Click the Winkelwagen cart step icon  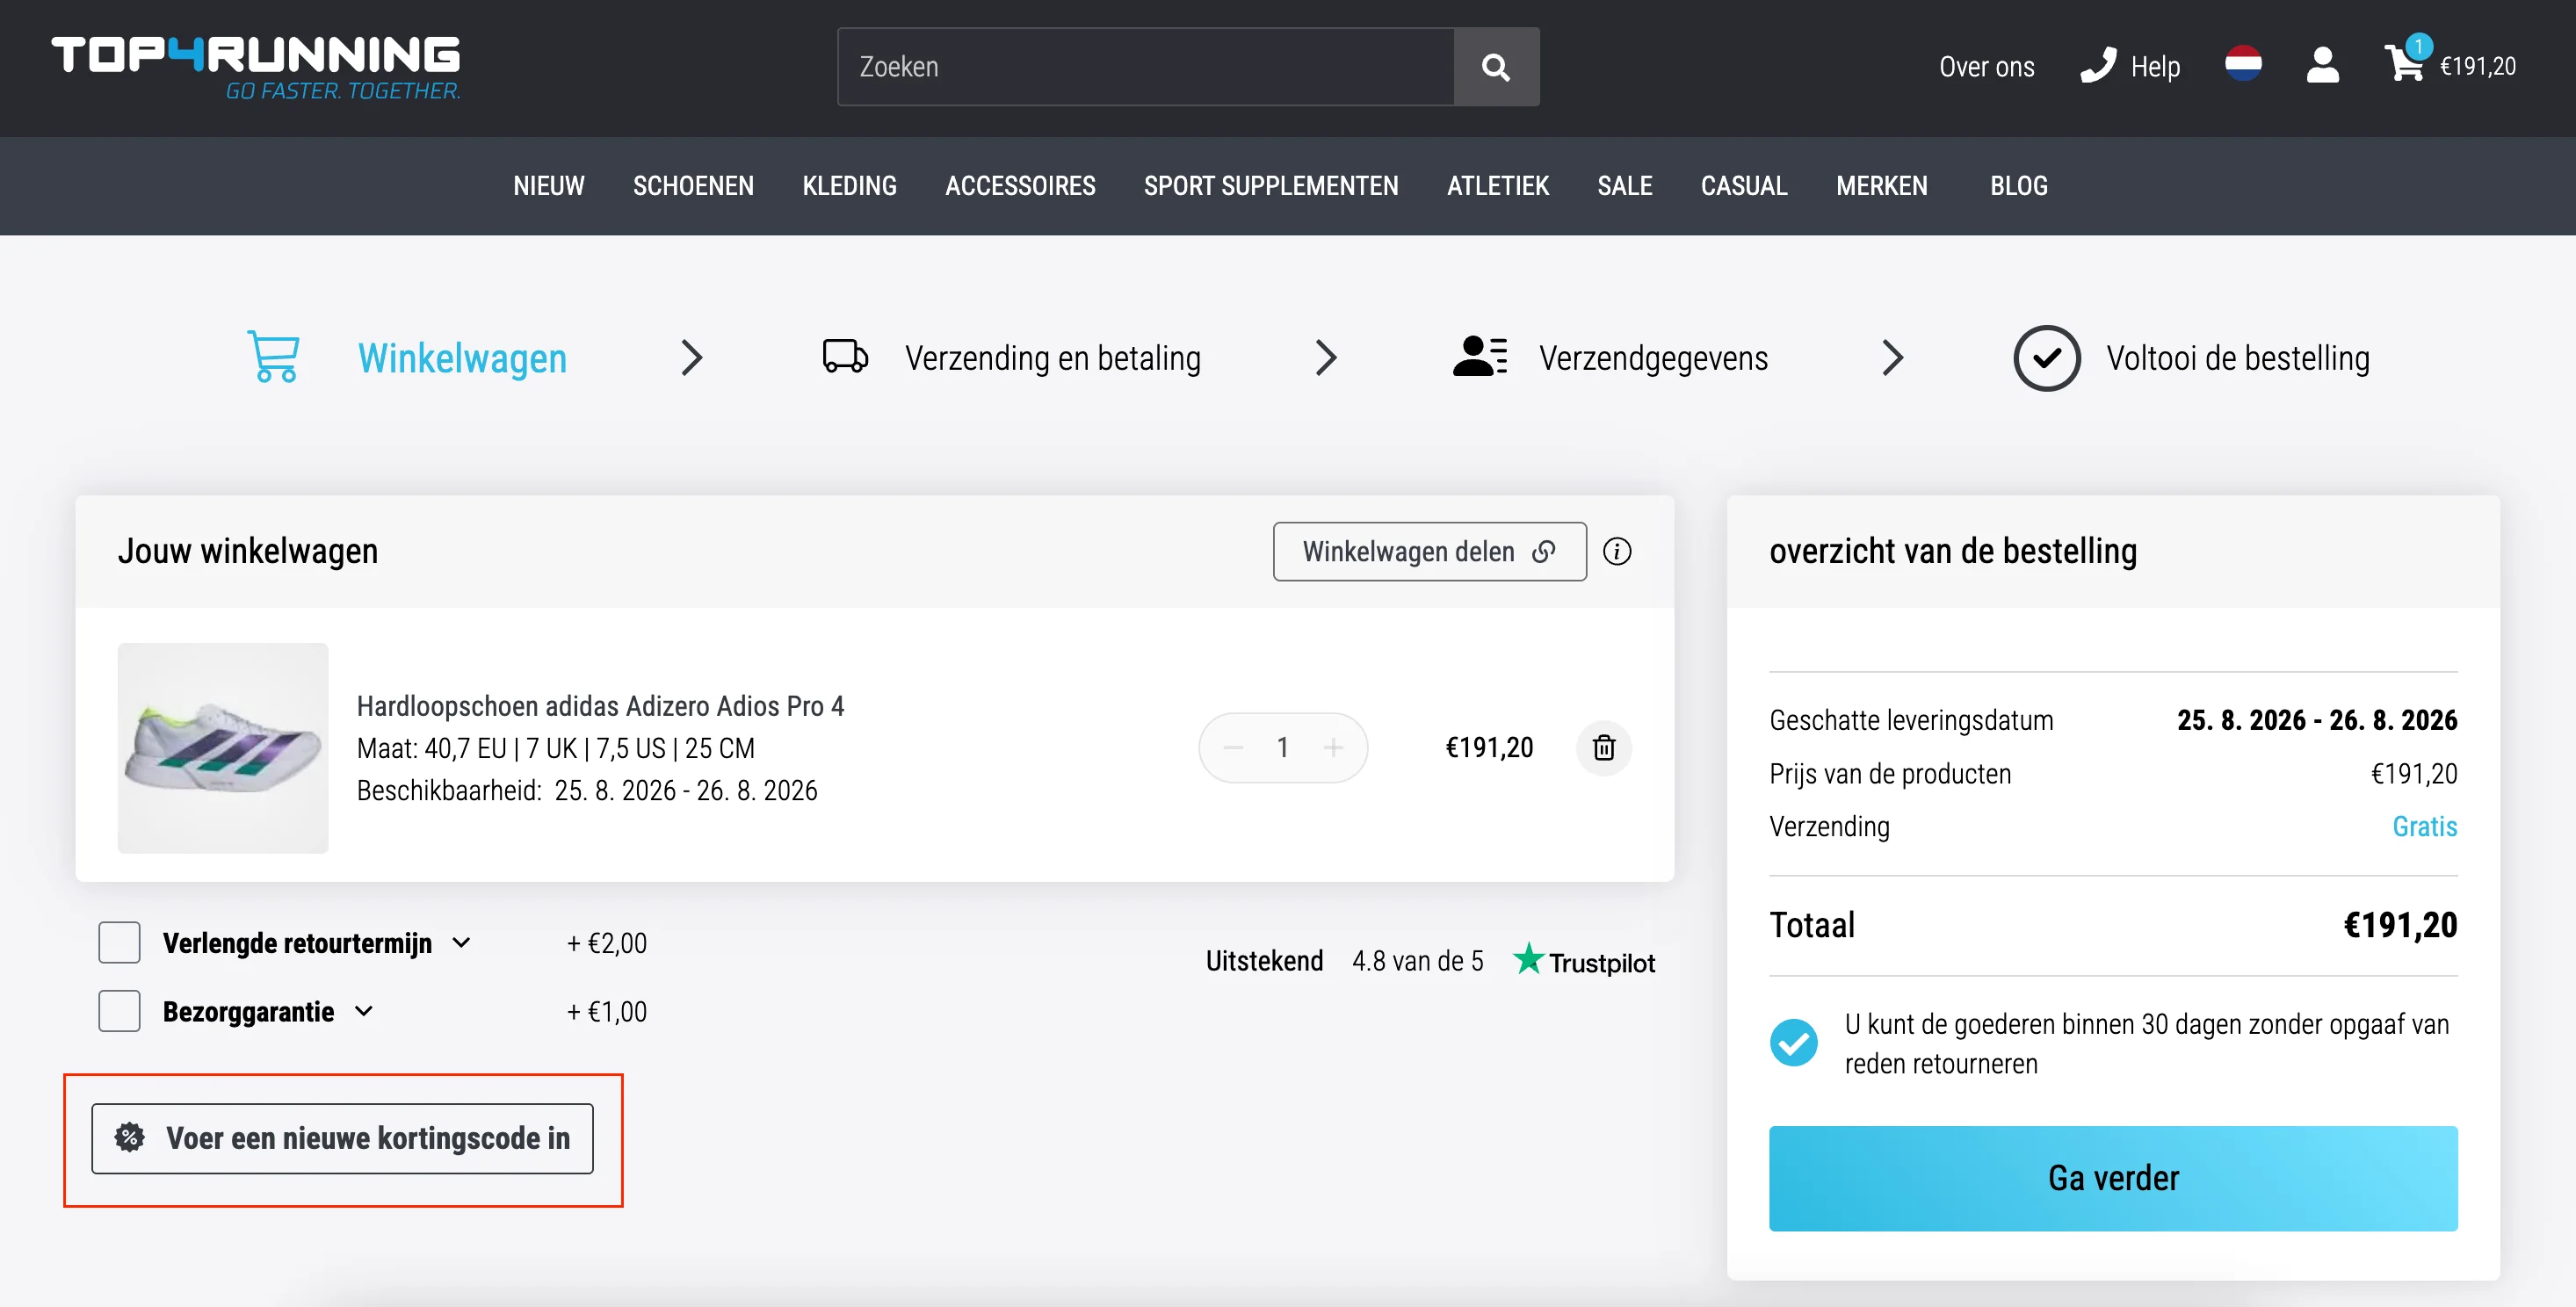coord(273,357)
